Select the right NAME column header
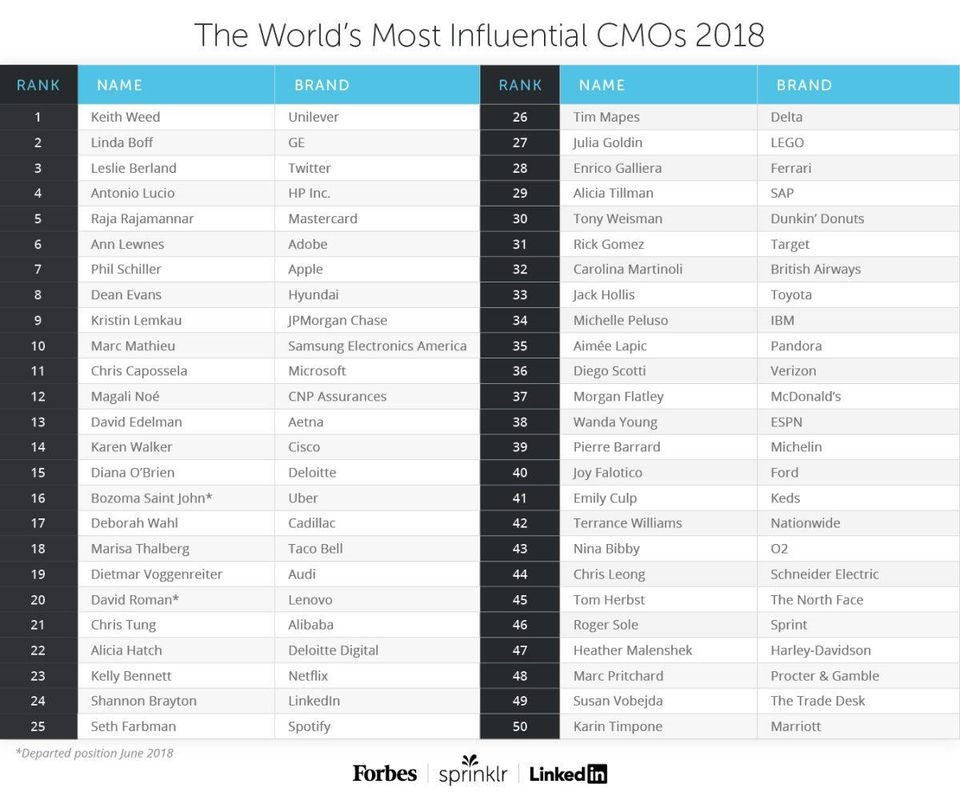This screenshot has width=960, height=800. 658,85
